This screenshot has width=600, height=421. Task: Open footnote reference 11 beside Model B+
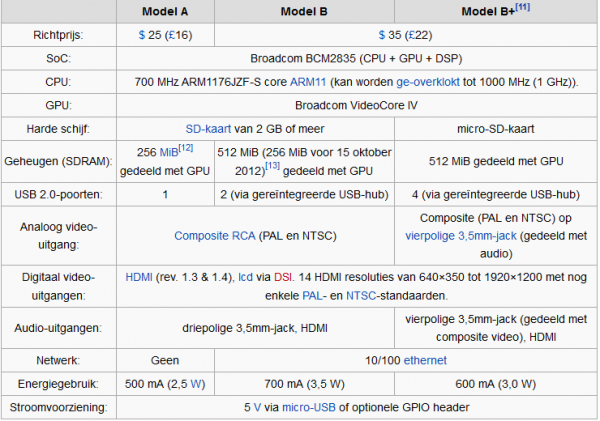pos(522,7)
